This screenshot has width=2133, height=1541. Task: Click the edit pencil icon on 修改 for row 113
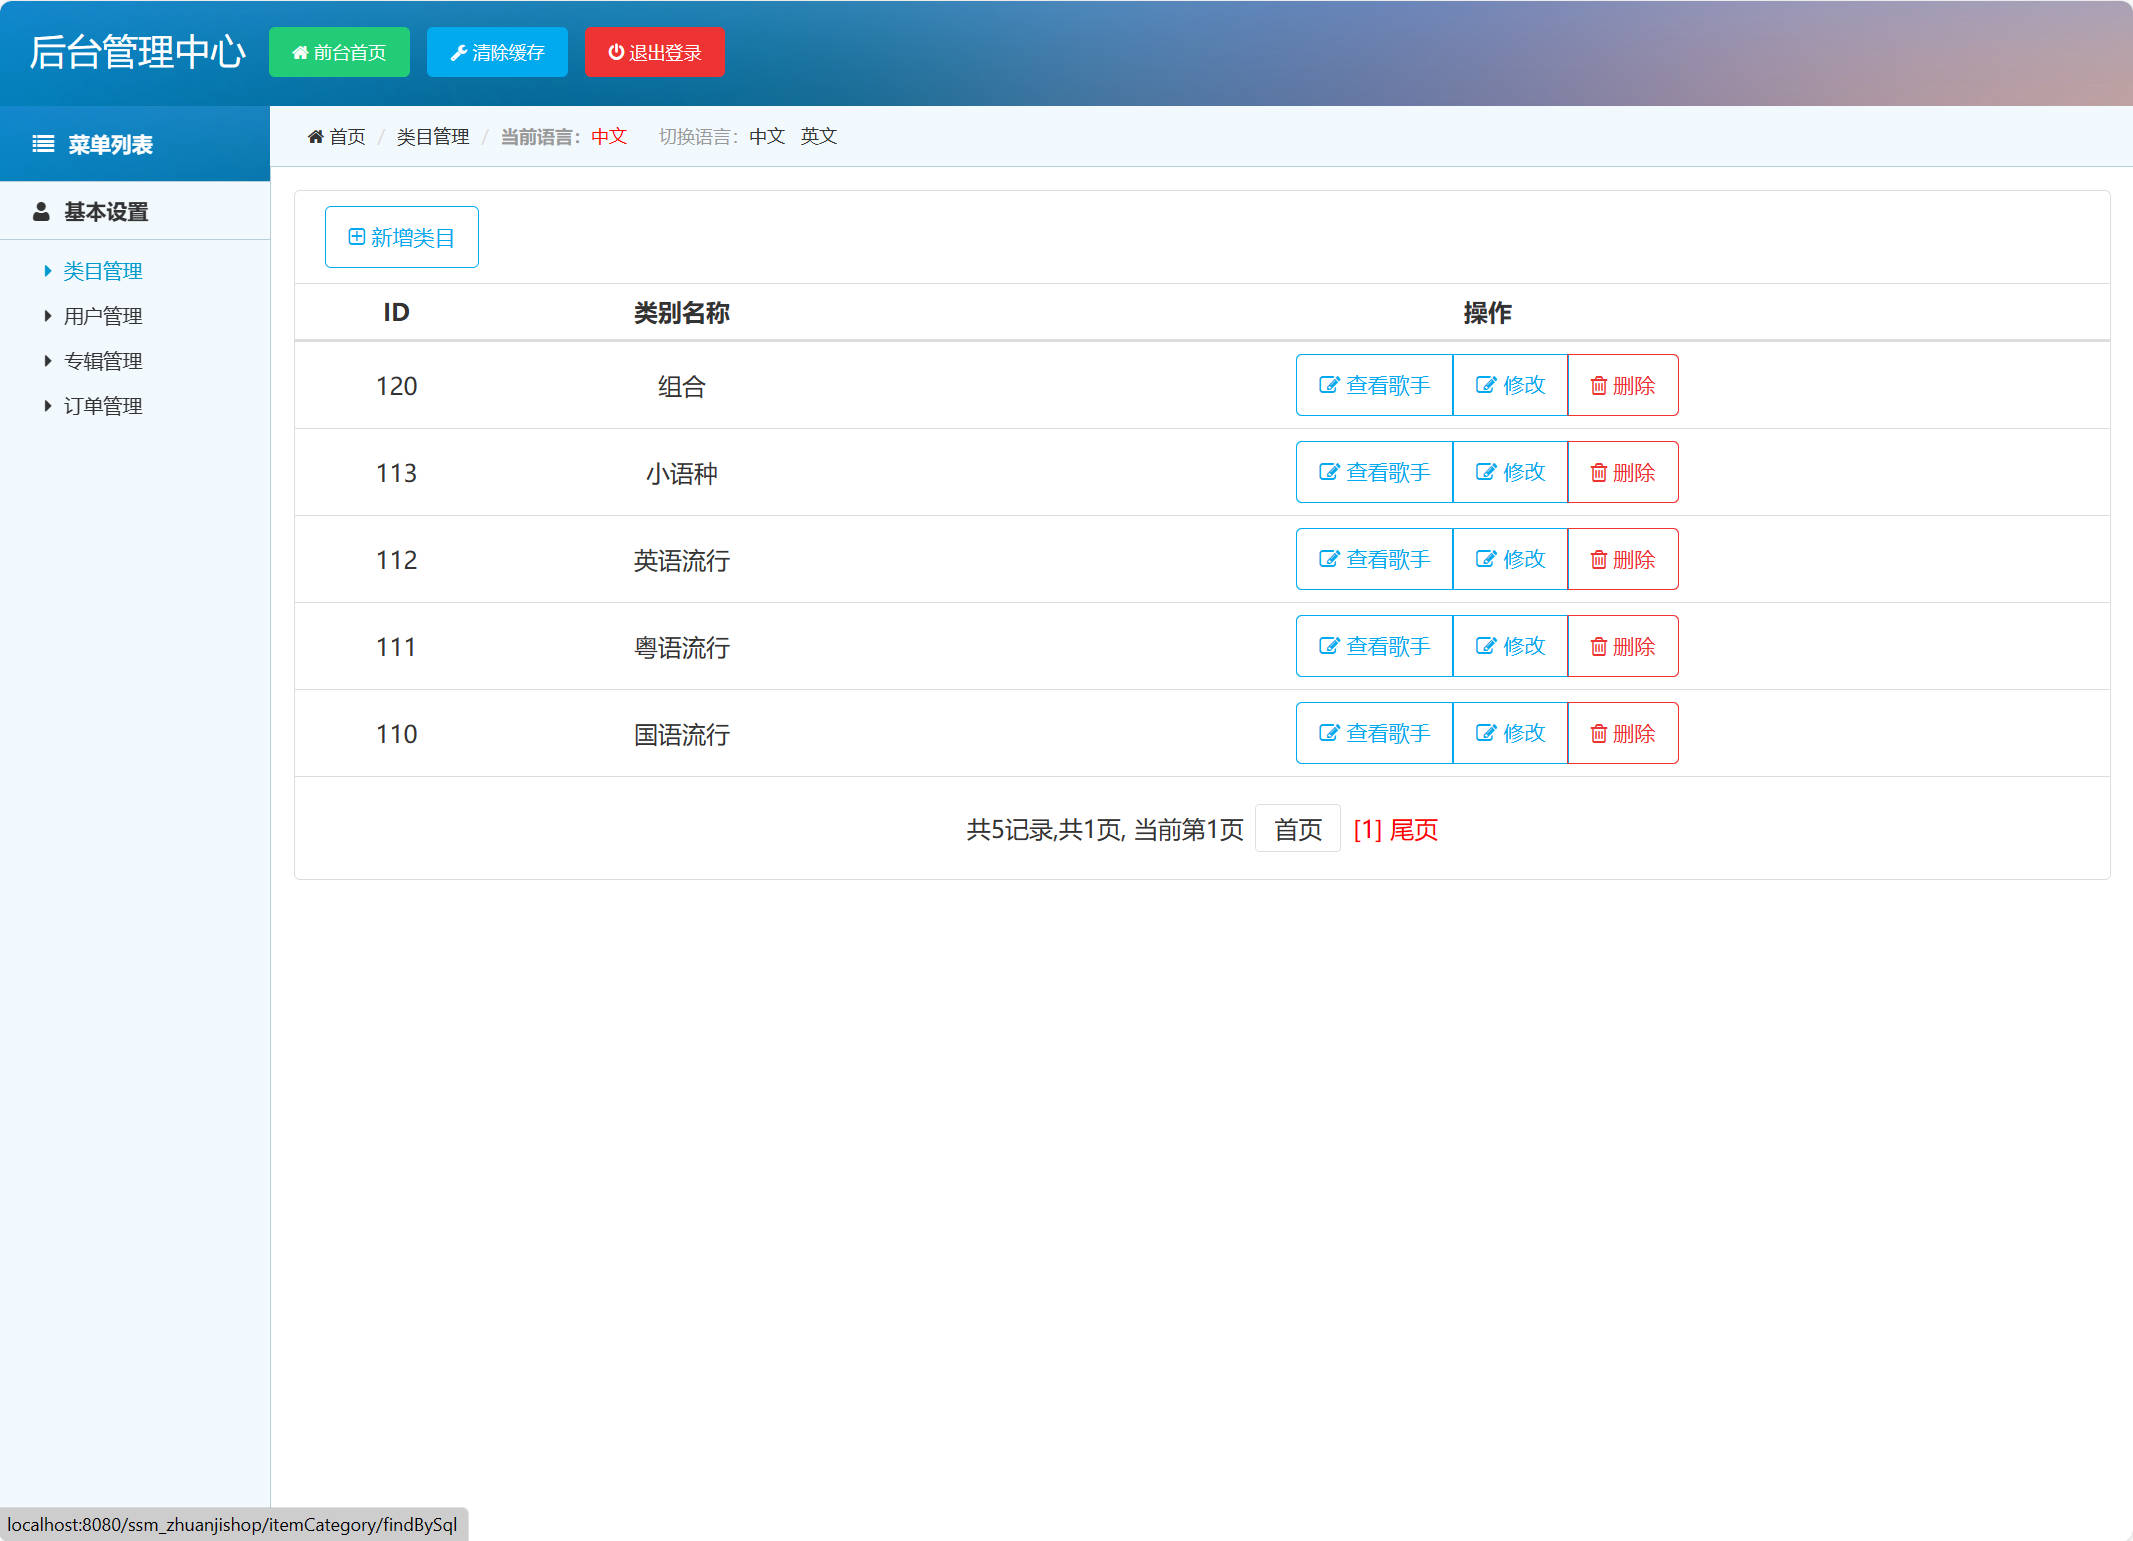click(1487, 472)
